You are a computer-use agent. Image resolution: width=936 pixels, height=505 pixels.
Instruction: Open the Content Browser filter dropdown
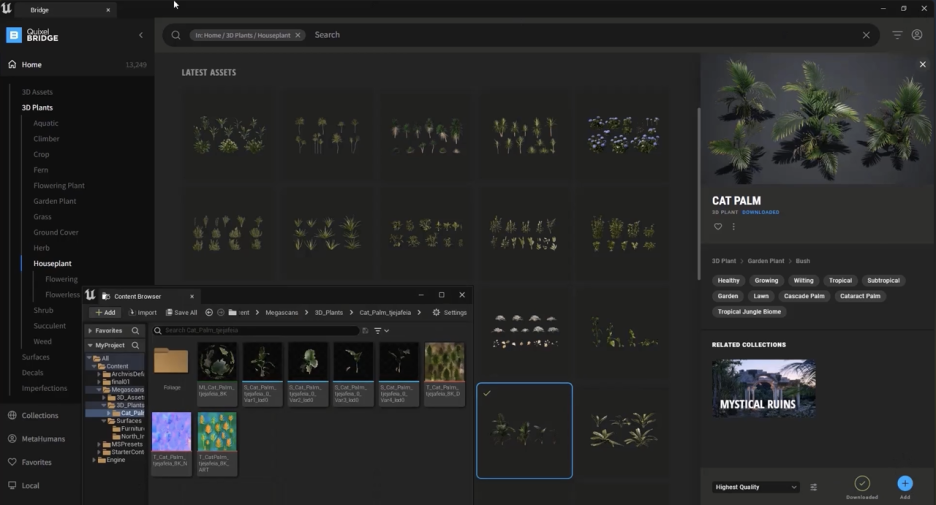pos(381,331)
